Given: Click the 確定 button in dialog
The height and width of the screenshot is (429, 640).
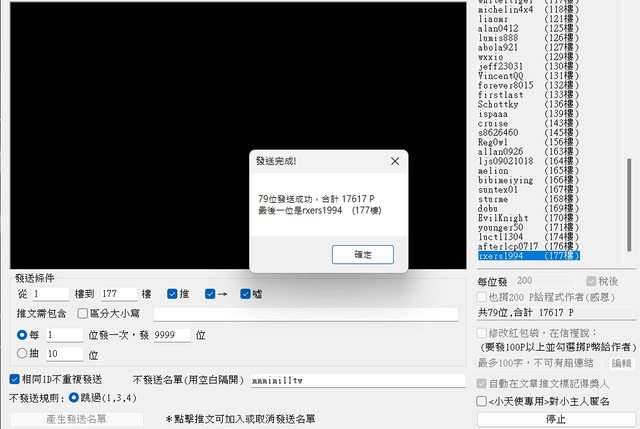Looking at the screenshot, I should [x=362, y=255].
